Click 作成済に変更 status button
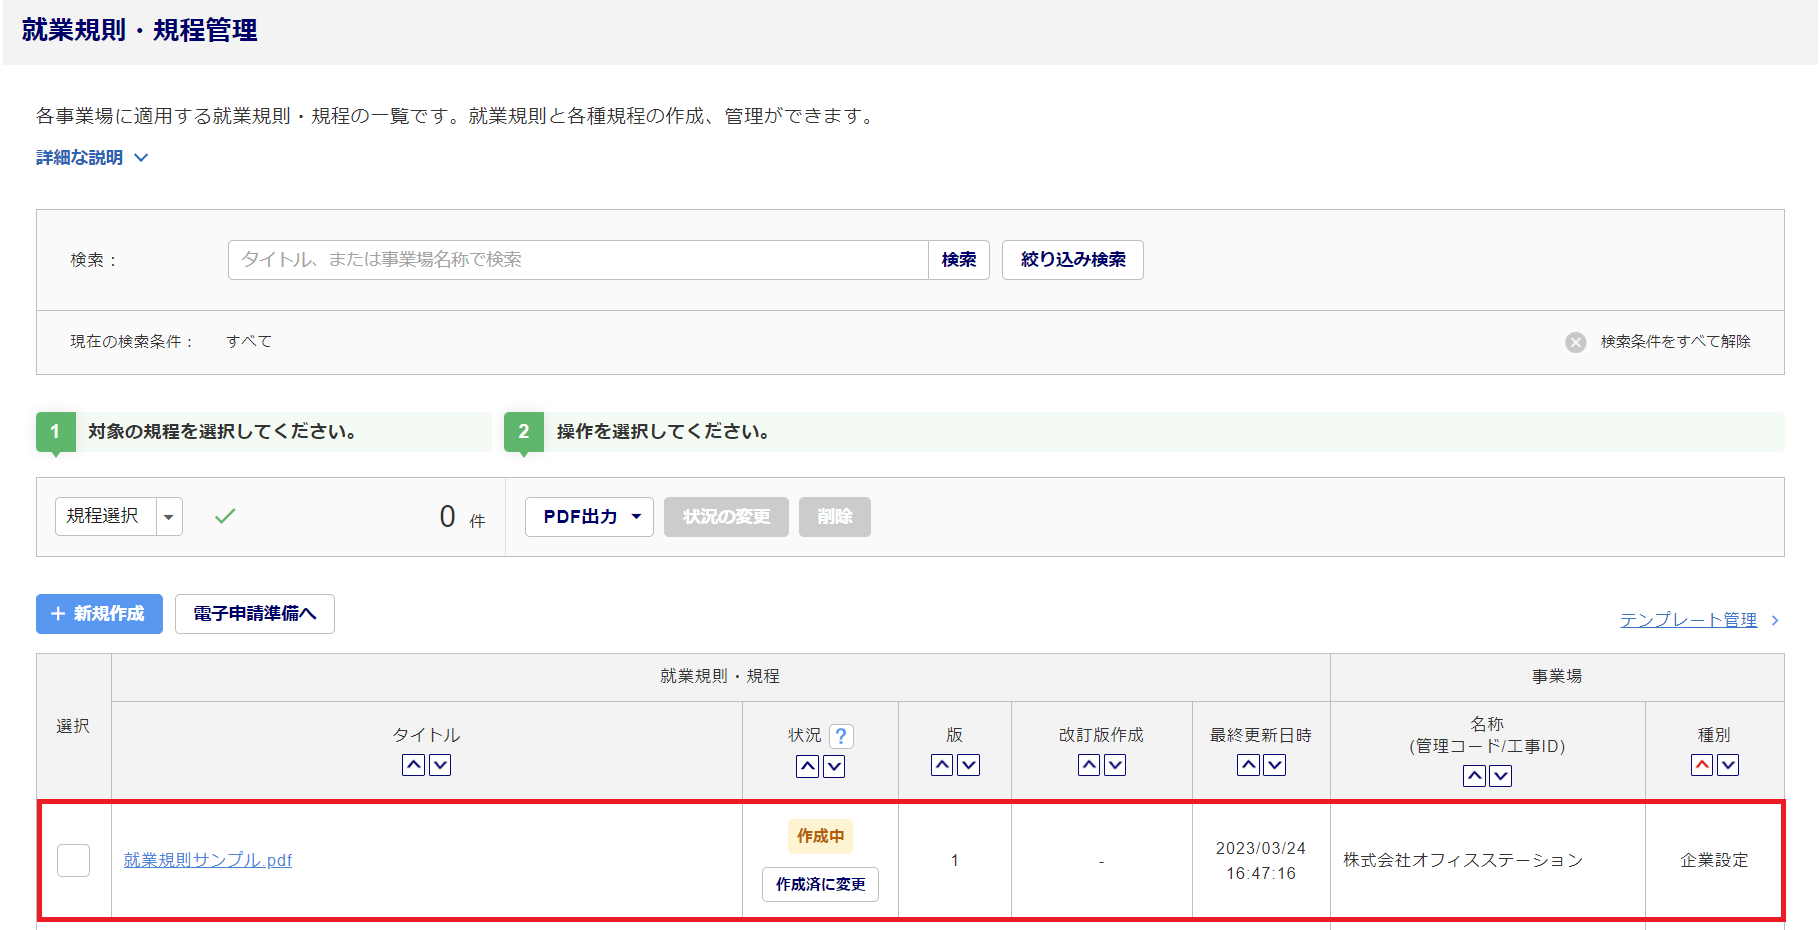Screen dimensions: 1820x930 820,884
